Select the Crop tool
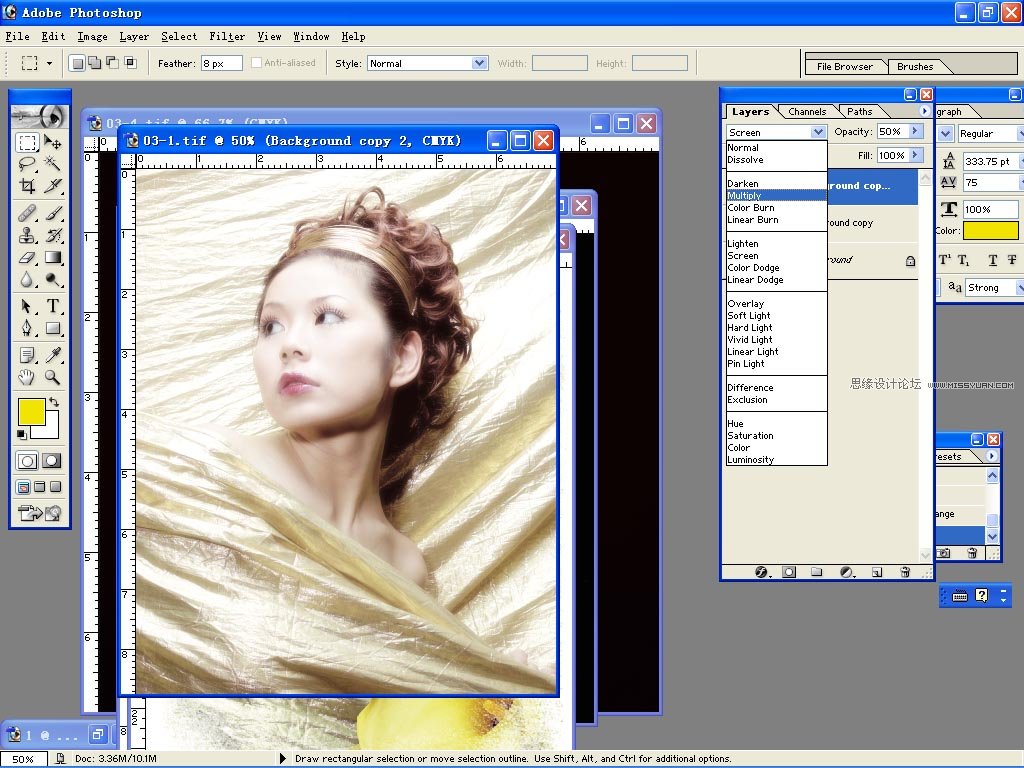The height and width of the screenshot is (768, 1024). [x=27, y=186]
